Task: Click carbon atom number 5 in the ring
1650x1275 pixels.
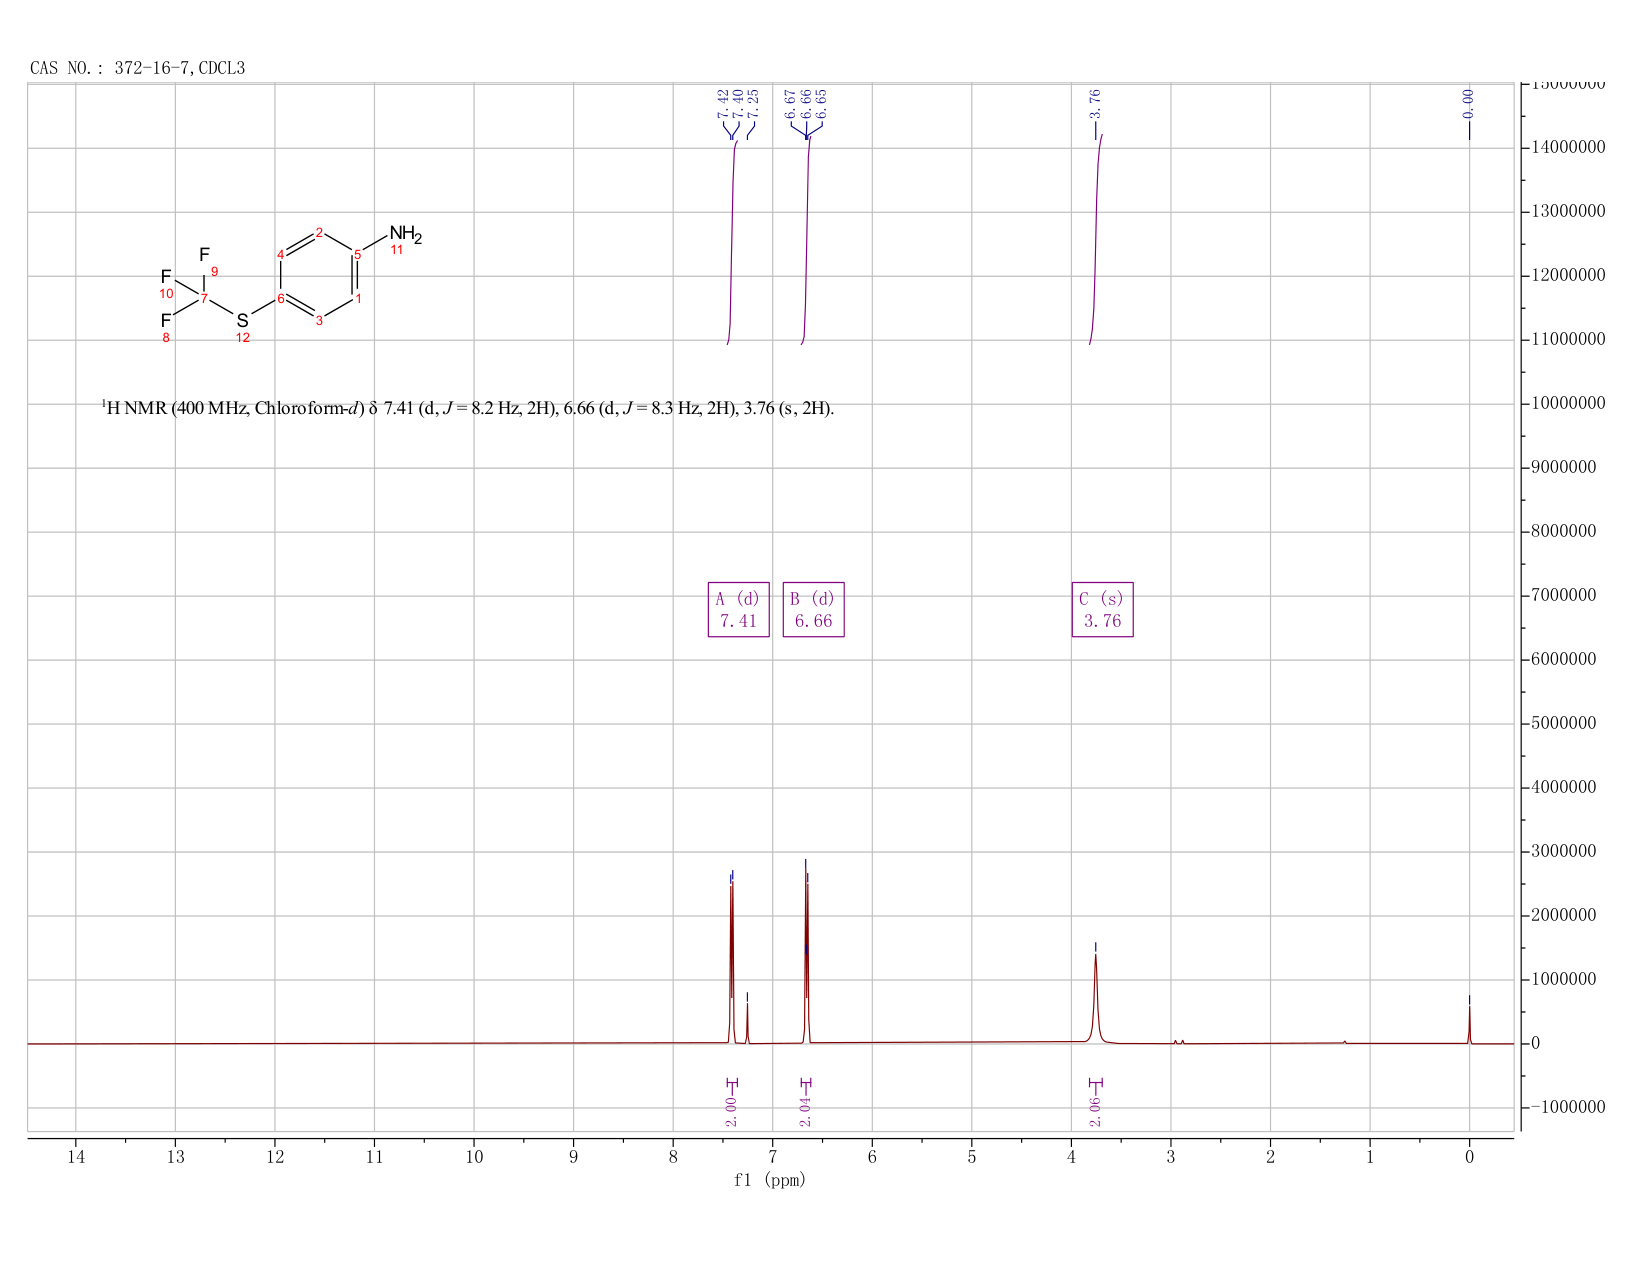Action: (x=357, y=254)
